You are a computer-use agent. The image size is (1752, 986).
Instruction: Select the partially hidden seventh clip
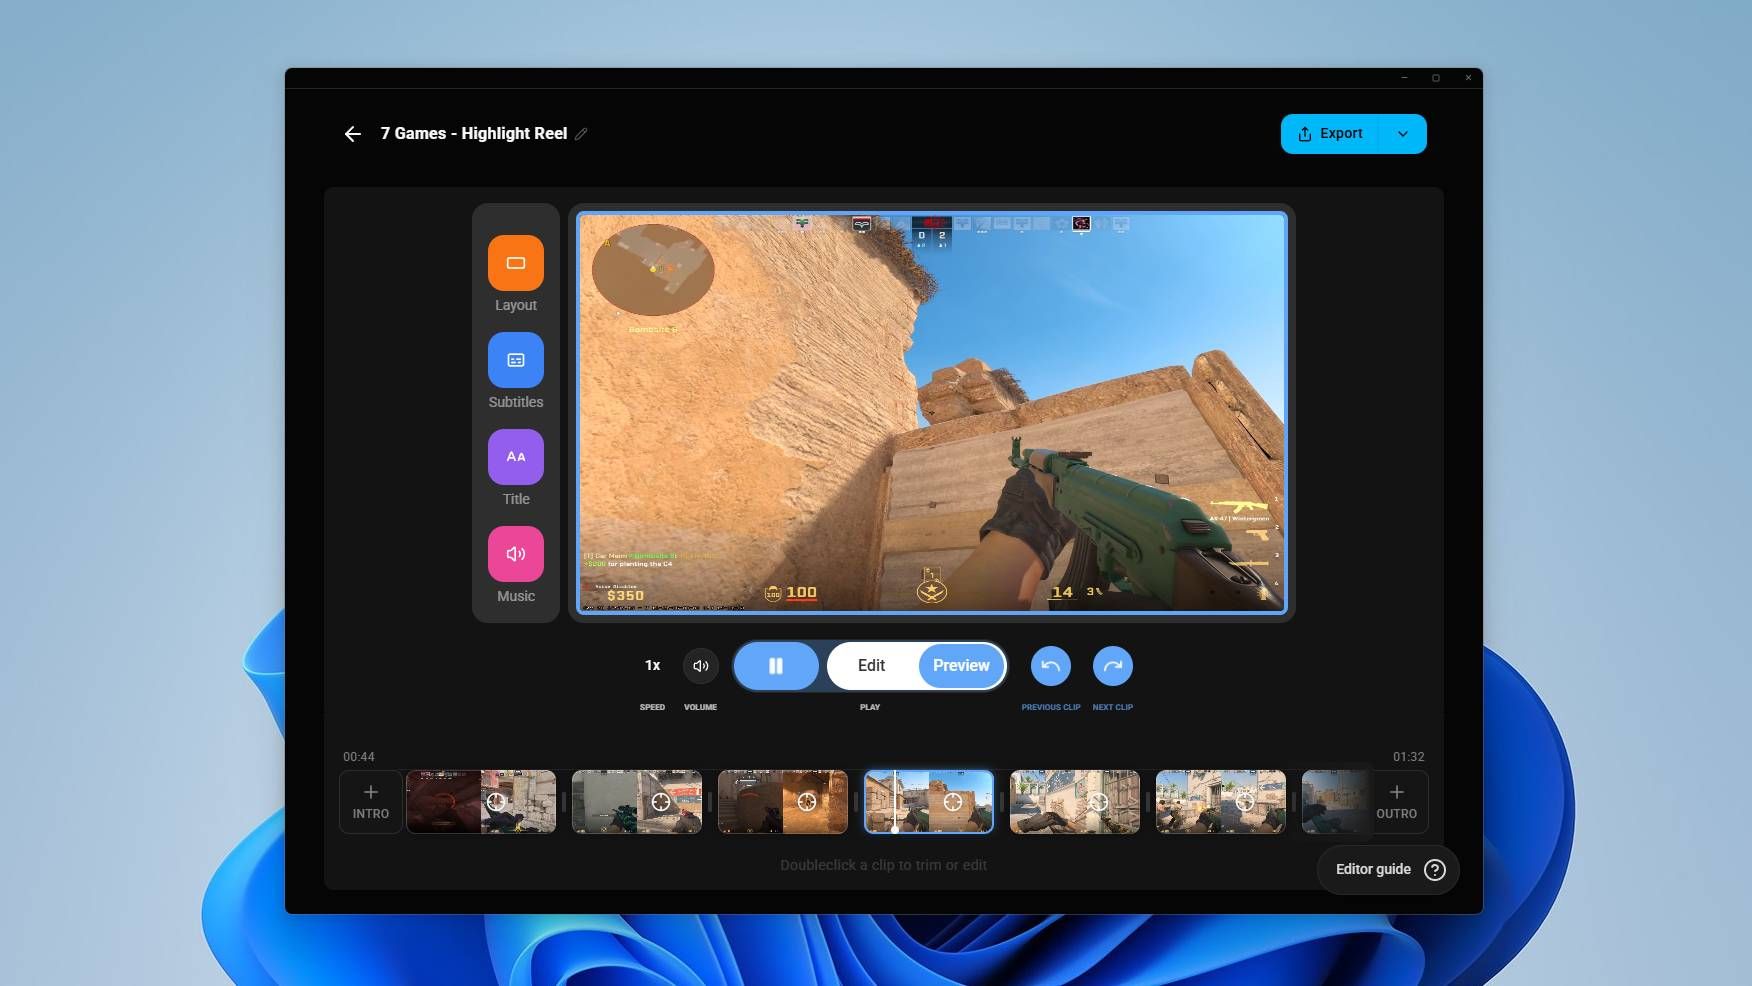[x=1335, y=801]
